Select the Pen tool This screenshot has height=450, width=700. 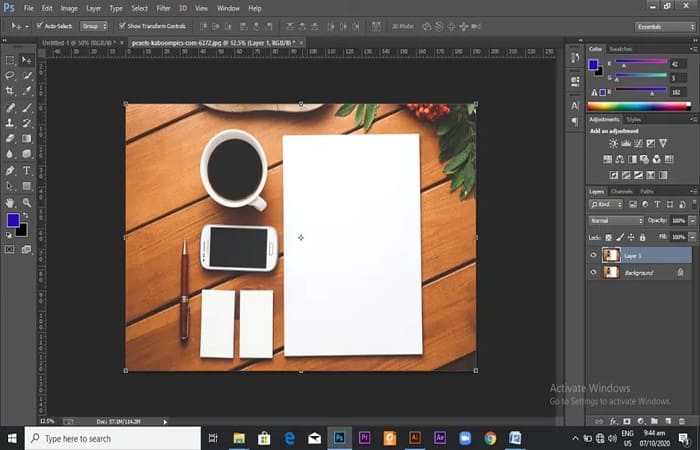(x=10, y=171)
